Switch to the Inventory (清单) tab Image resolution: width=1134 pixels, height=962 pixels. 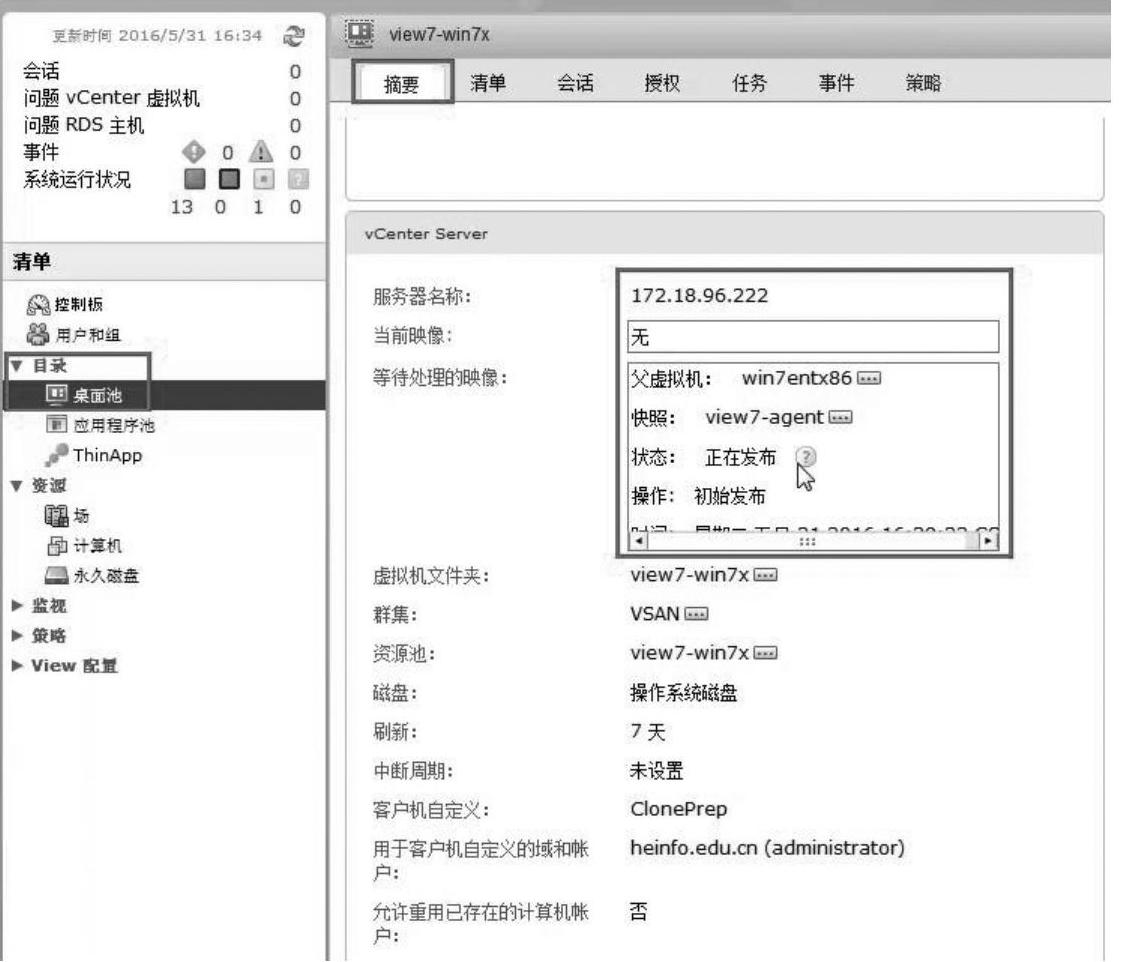488,83
